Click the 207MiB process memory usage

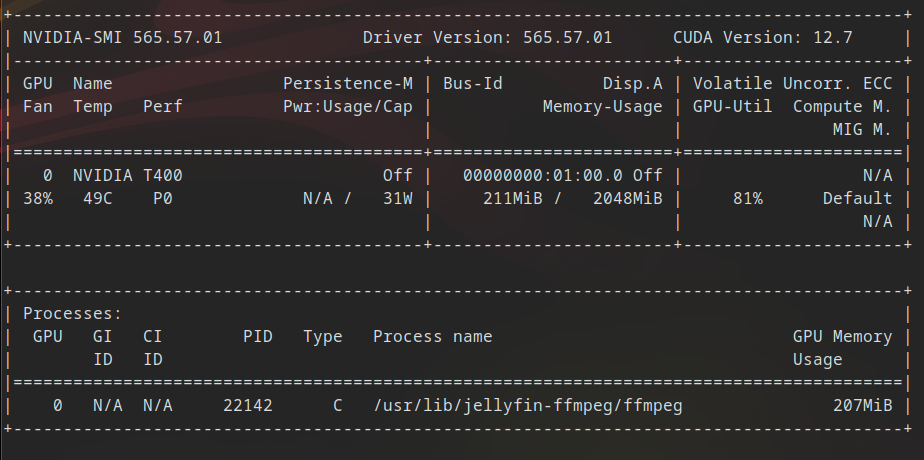863,406
